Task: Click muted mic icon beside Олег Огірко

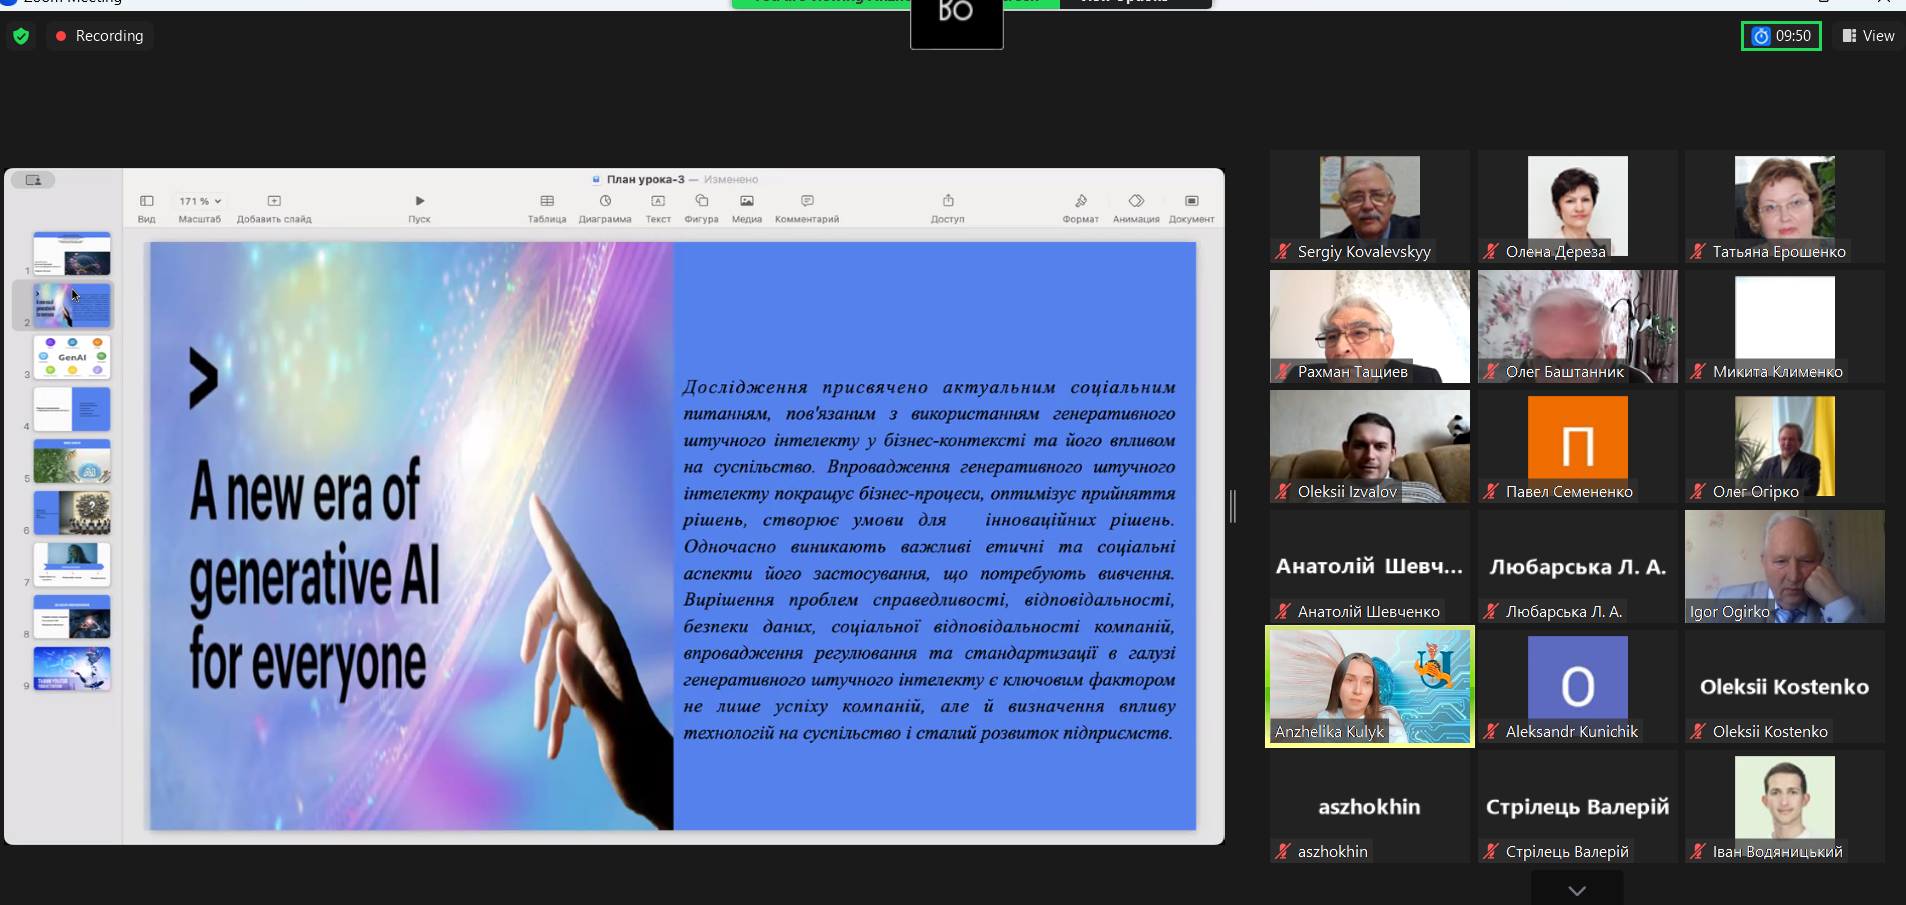Action: (1698, 492)
